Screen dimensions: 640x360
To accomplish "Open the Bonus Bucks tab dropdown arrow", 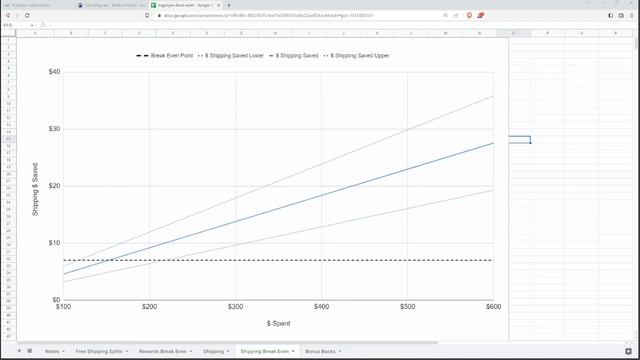I will 340,351.
